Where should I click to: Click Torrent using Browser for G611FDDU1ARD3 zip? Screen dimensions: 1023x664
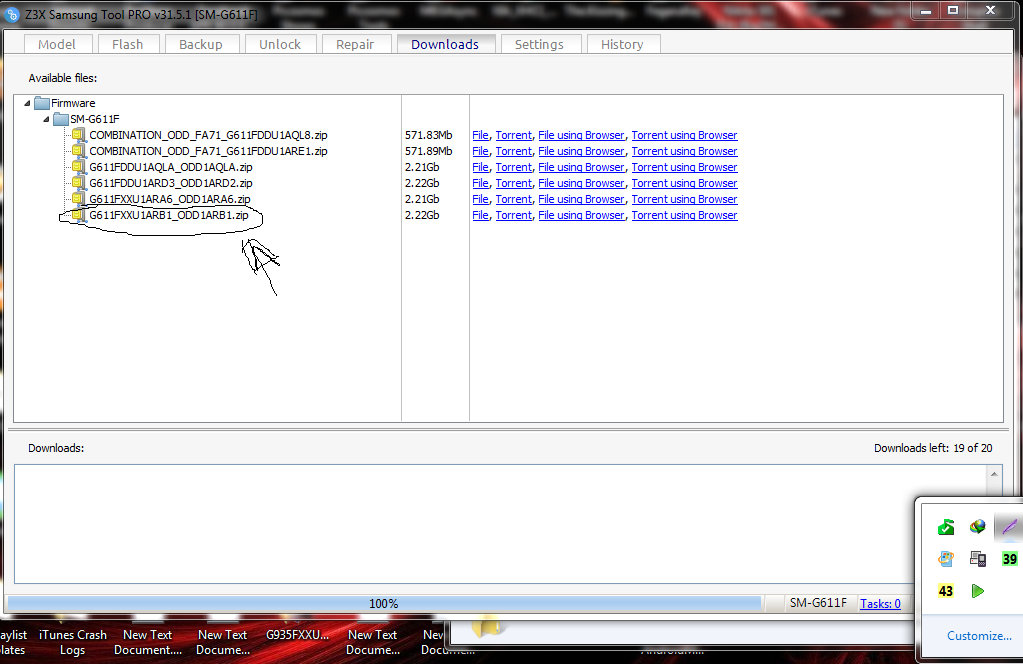pyautogui.click(x=684, y=183)
